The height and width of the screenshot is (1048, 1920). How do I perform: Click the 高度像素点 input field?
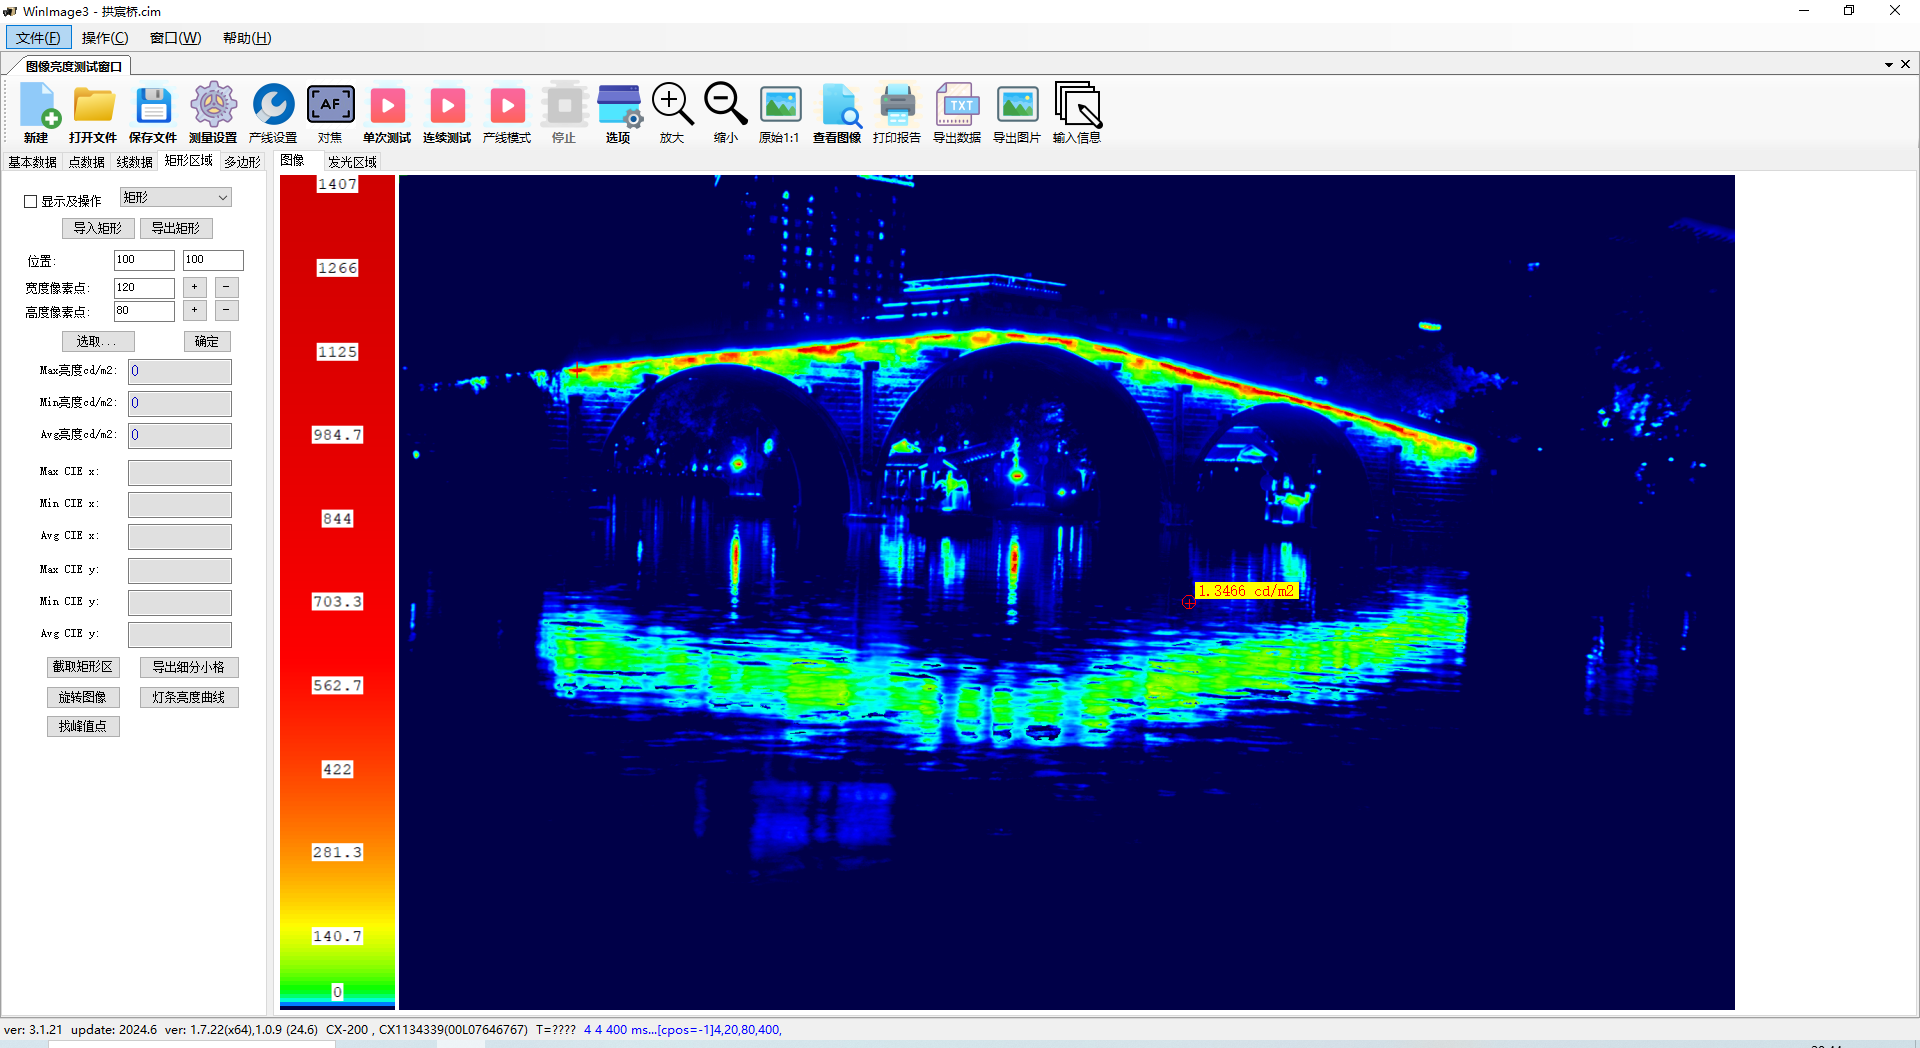(x=144, y=311)
